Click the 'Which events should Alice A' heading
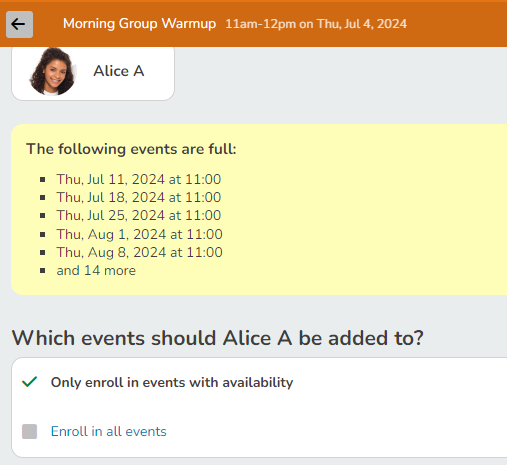The width and height of the screenshot is (507, 465). tap(218, 338)
